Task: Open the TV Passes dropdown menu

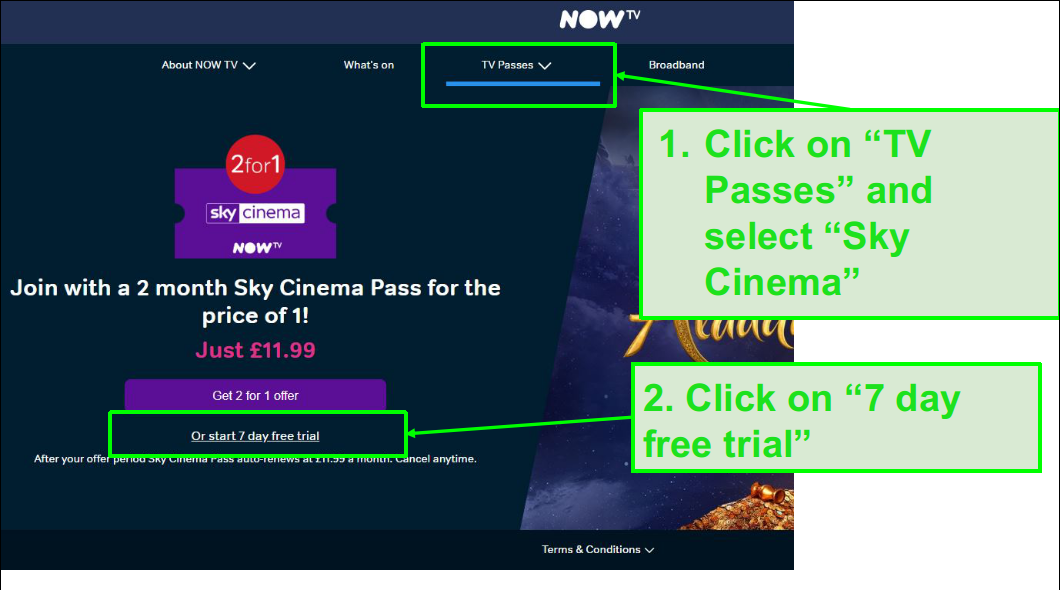Action: (x=516, y=65)
